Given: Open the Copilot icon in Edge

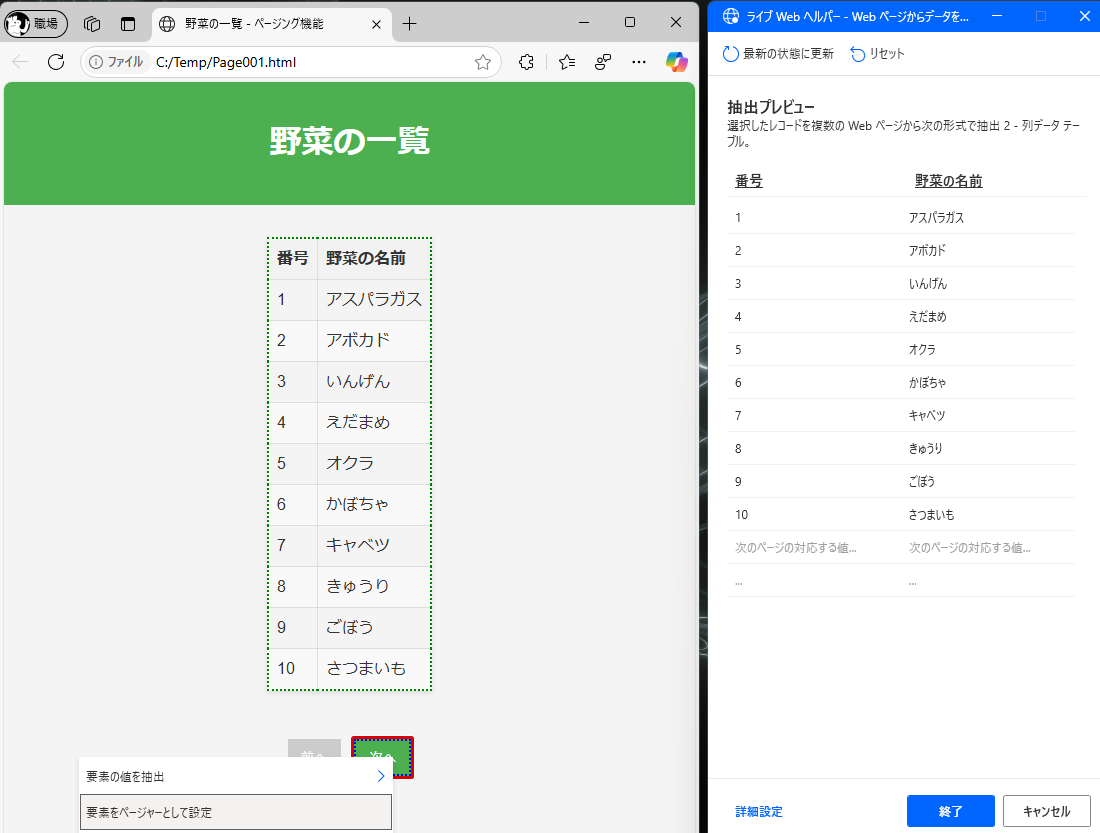Looking at the screenshot, I should tap(676, 62).
